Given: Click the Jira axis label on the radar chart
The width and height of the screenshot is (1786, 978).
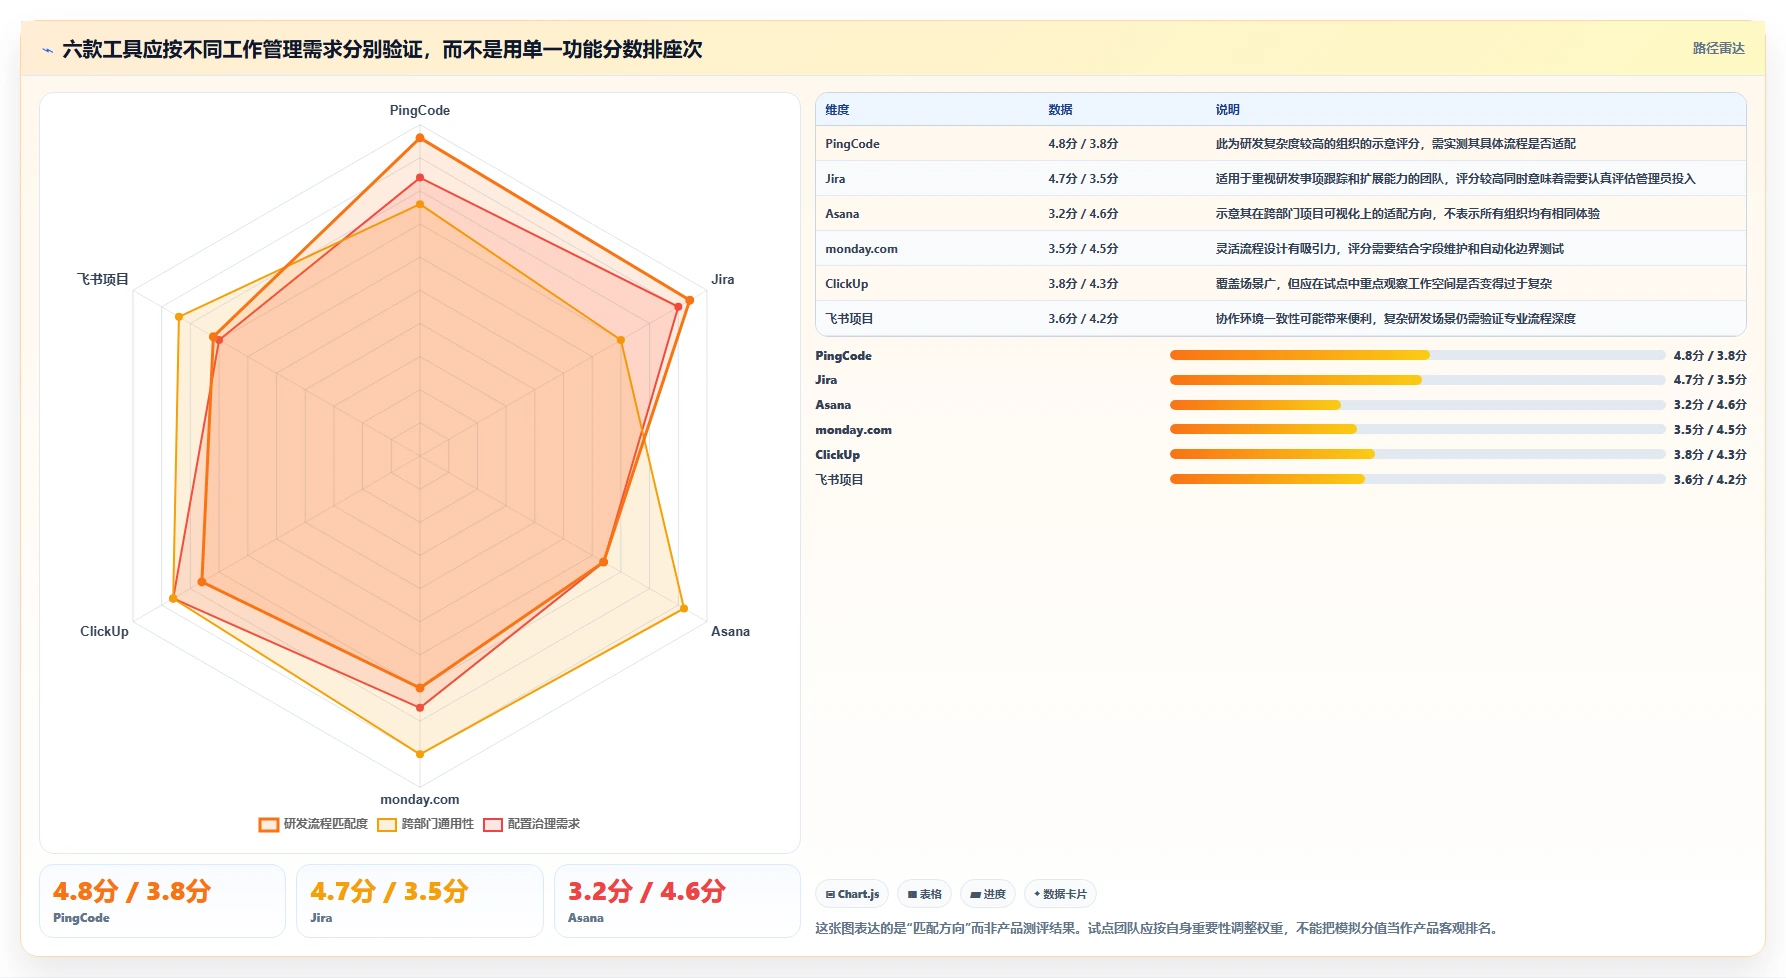Looking at the screenshot, I should (723, 279).
